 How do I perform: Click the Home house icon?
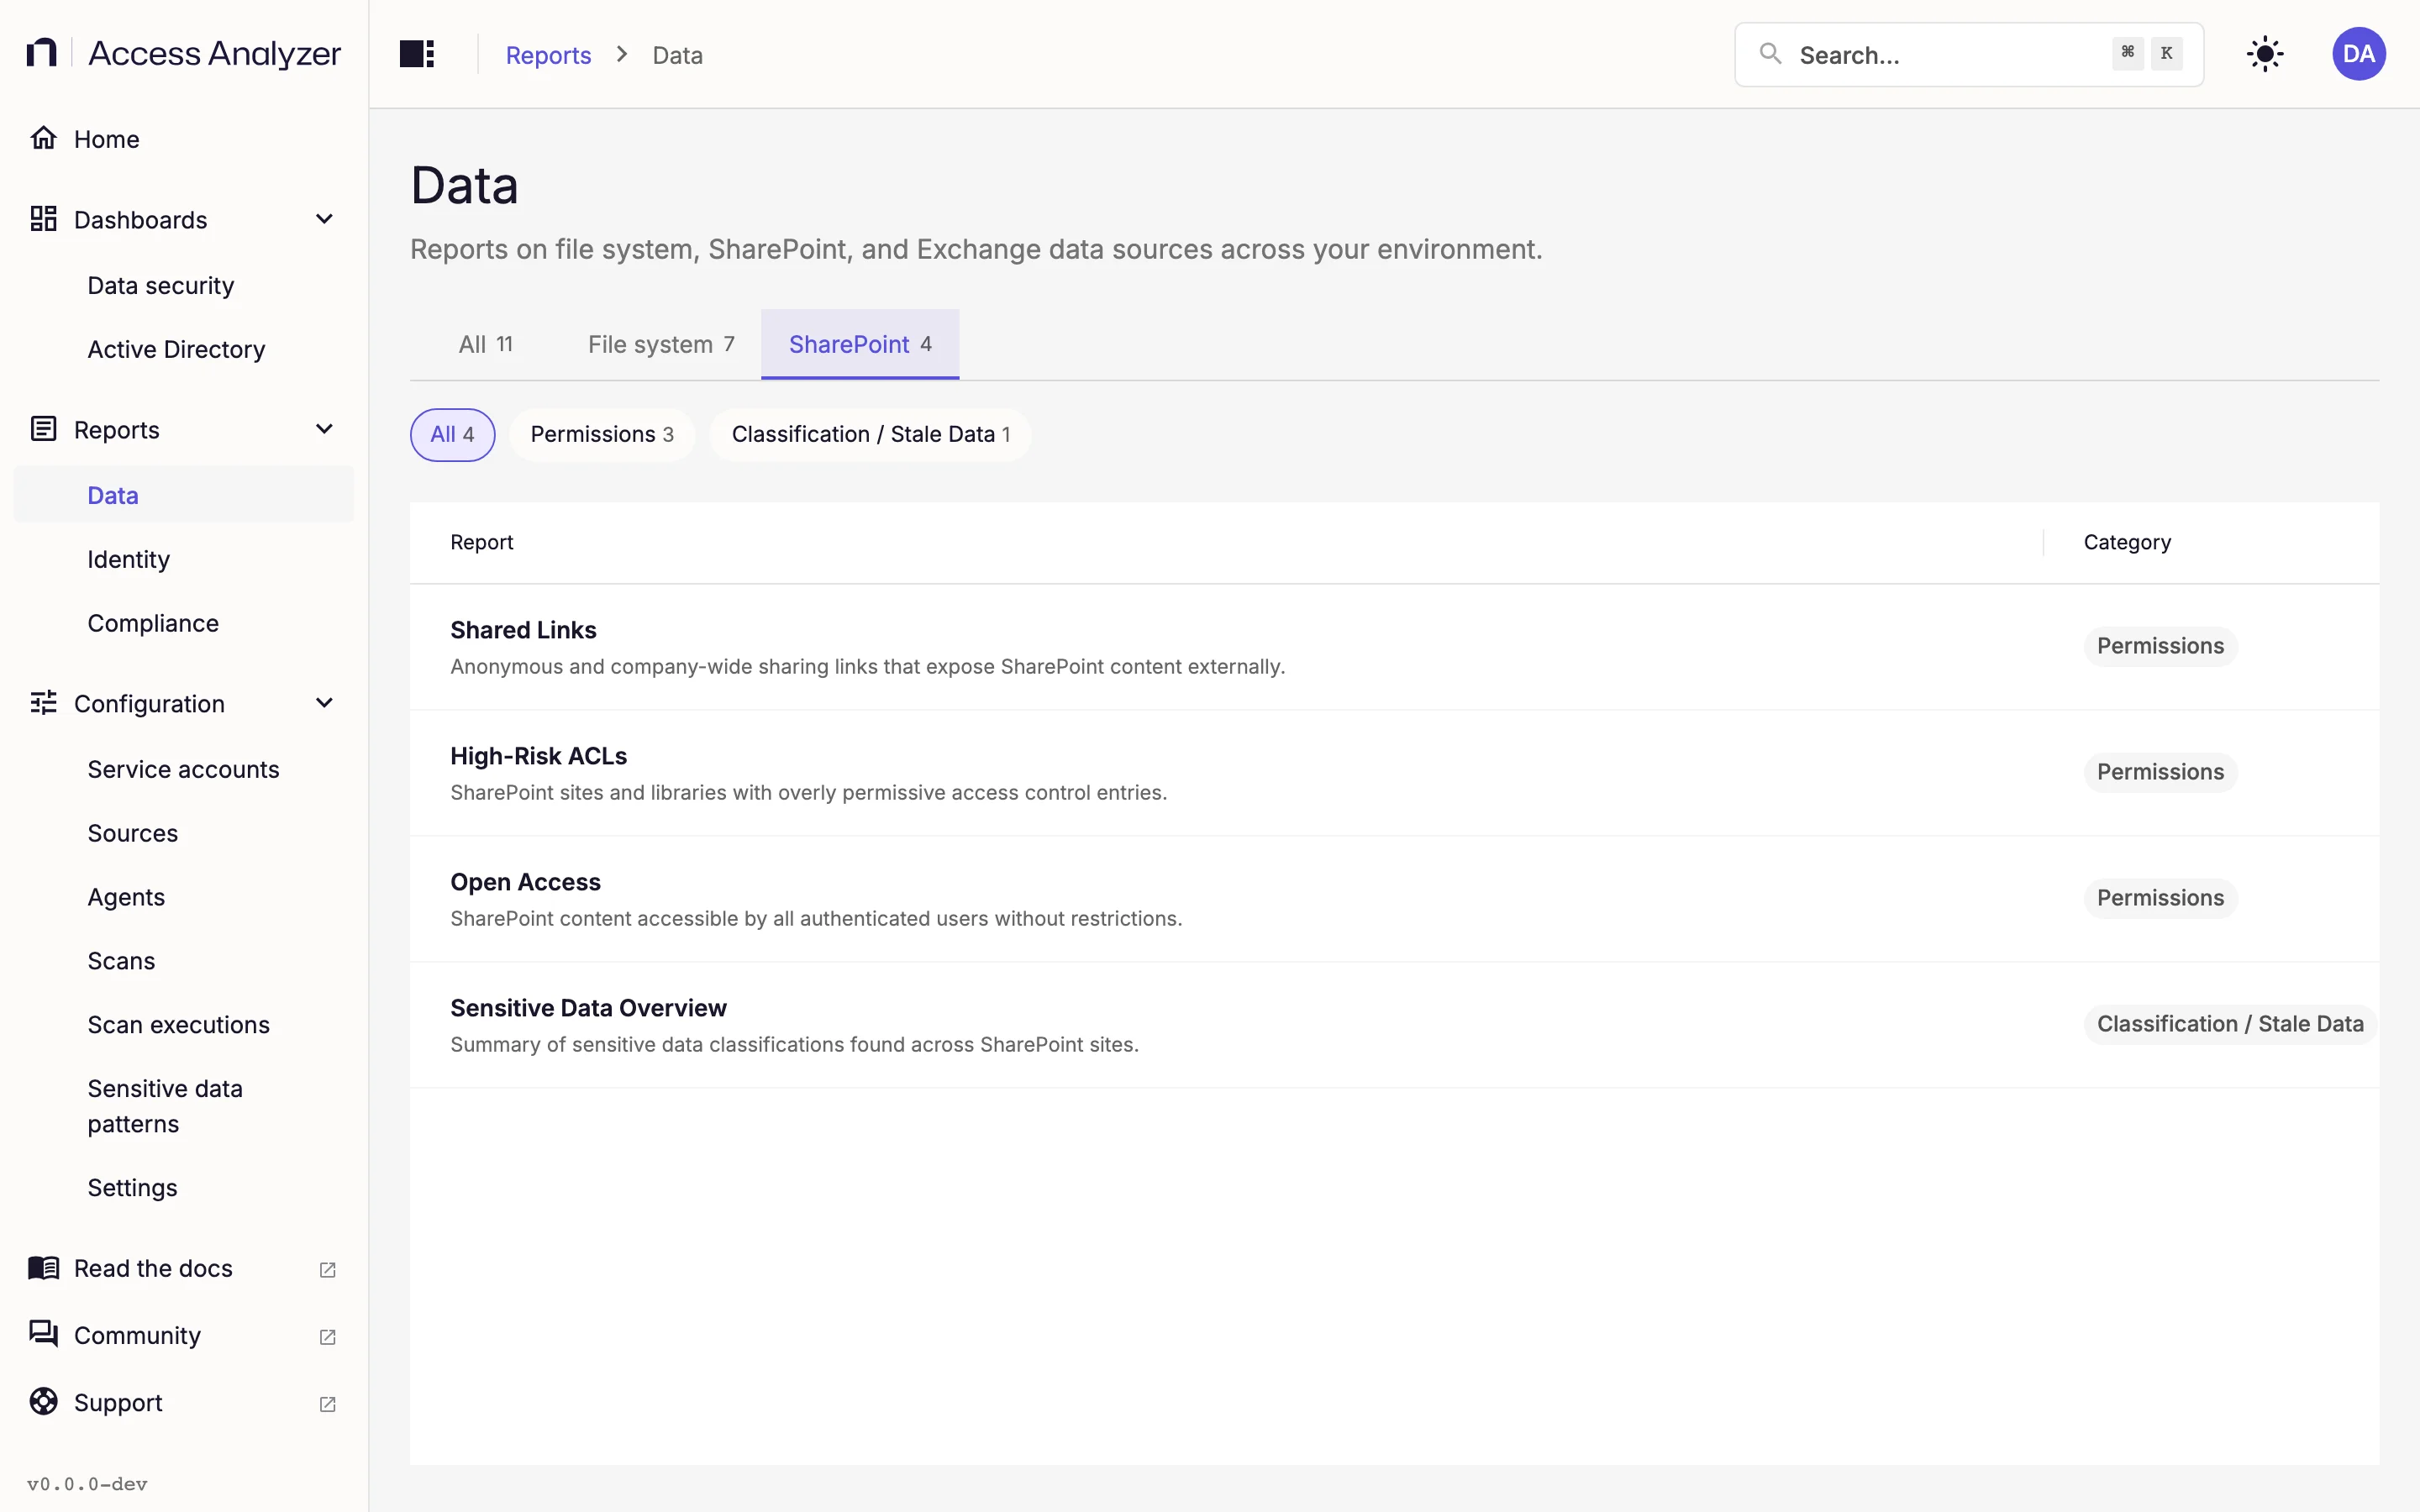[x=43, y=138]
